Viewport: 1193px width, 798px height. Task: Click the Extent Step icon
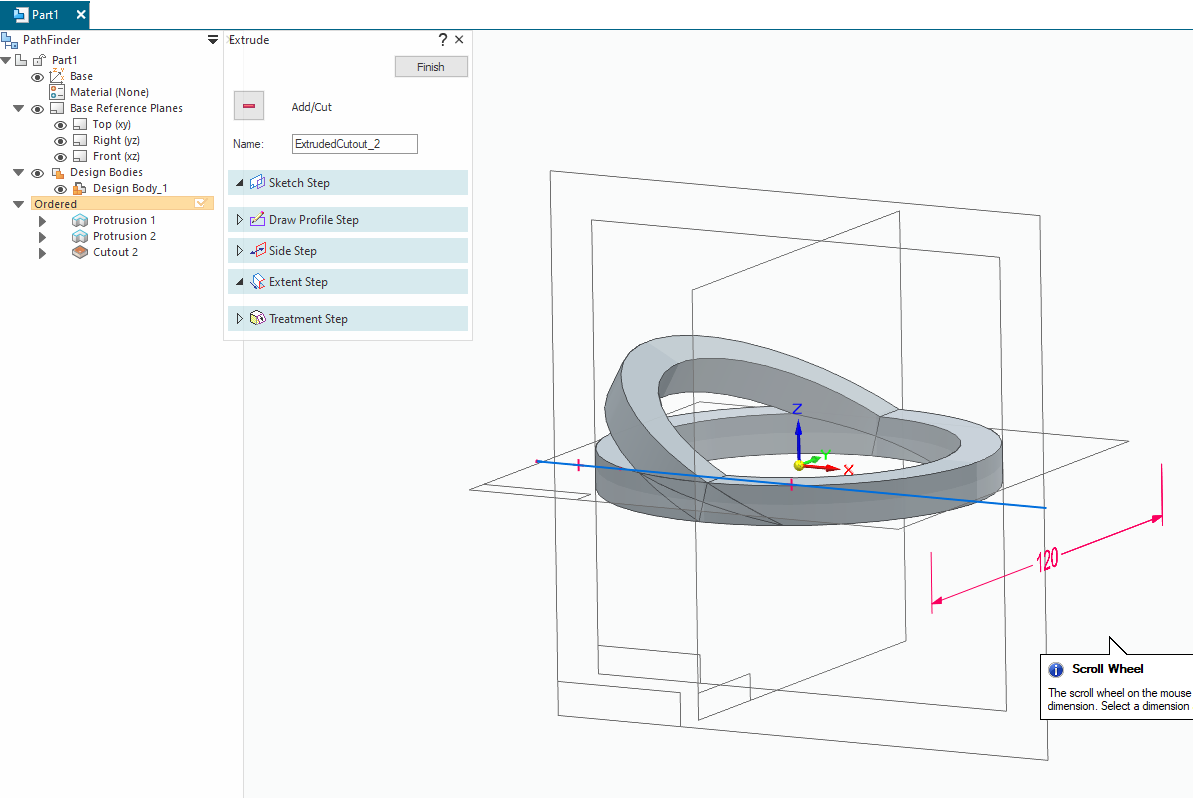pyautogui.click(x=257, y=281)
